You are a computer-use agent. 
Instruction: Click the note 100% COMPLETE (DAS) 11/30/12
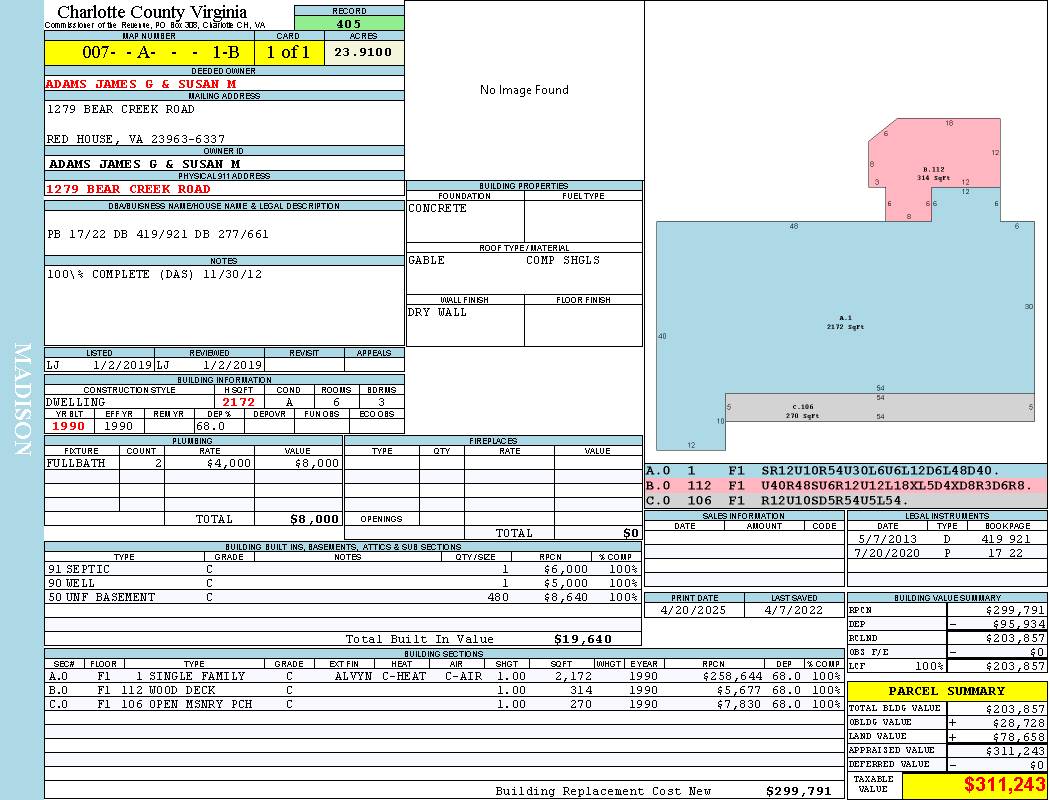tap(155, 274)
